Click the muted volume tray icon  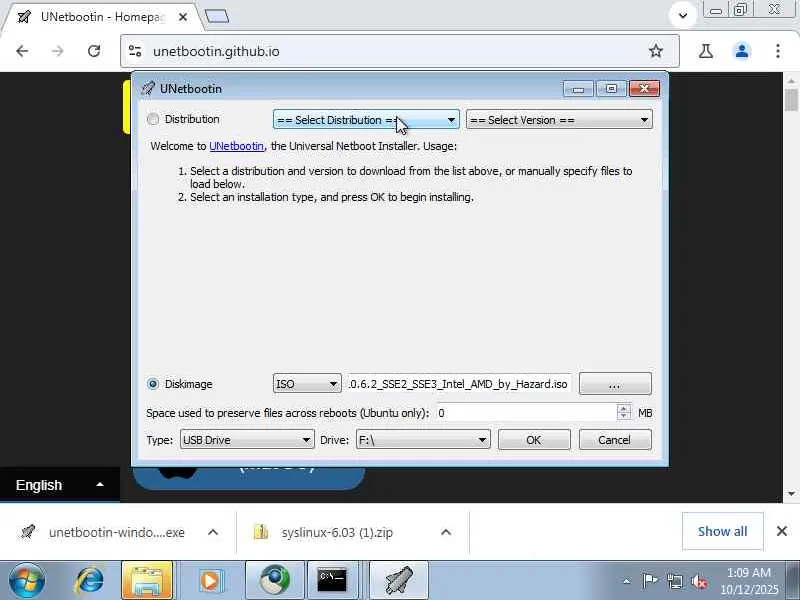698,581
